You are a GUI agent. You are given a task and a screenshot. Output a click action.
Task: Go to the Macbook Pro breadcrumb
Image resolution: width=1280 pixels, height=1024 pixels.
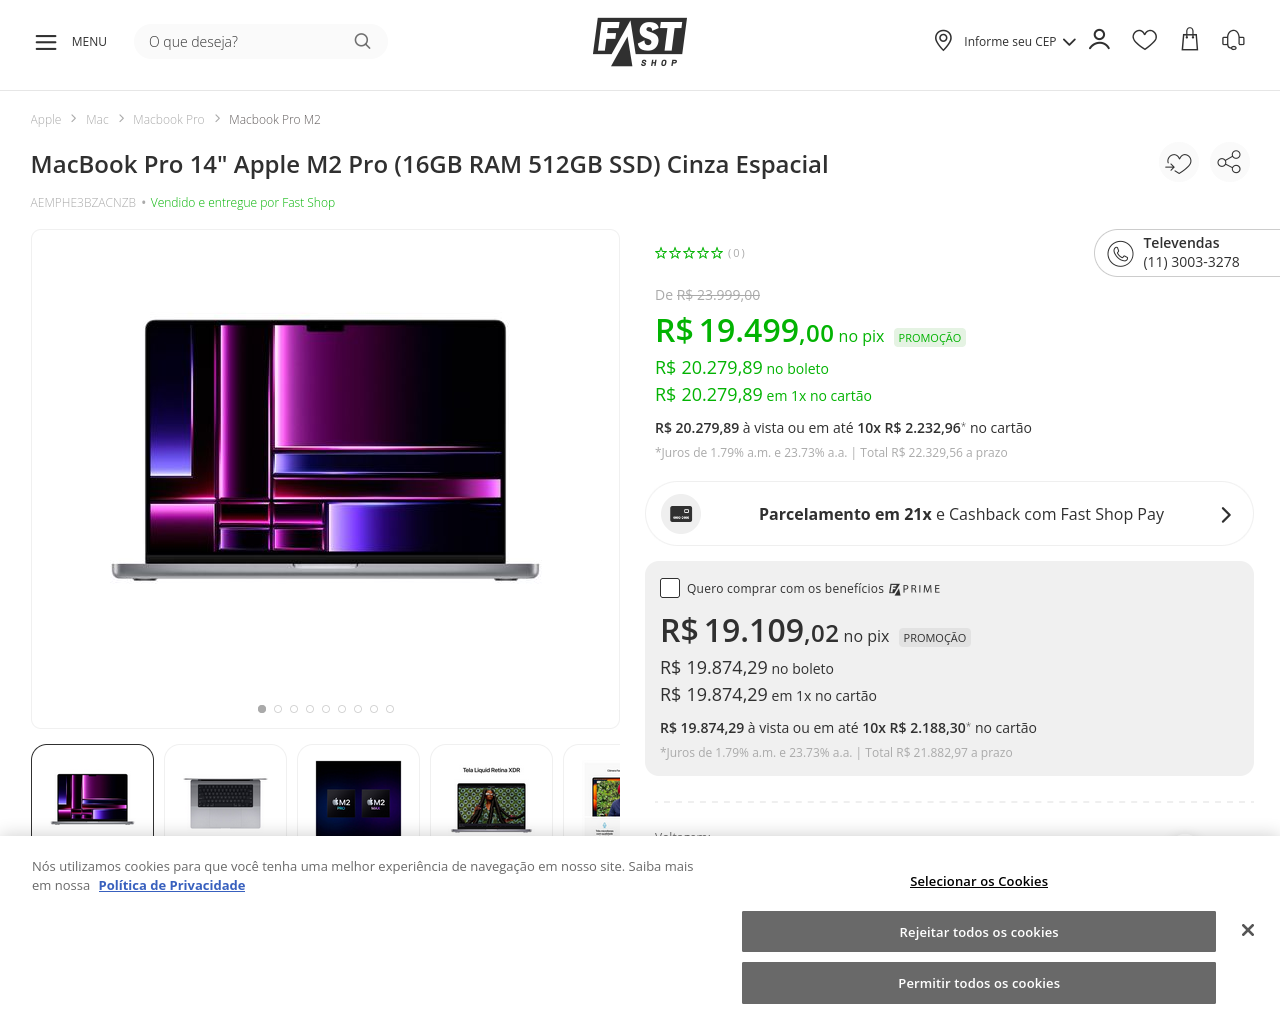pos(168,119)
